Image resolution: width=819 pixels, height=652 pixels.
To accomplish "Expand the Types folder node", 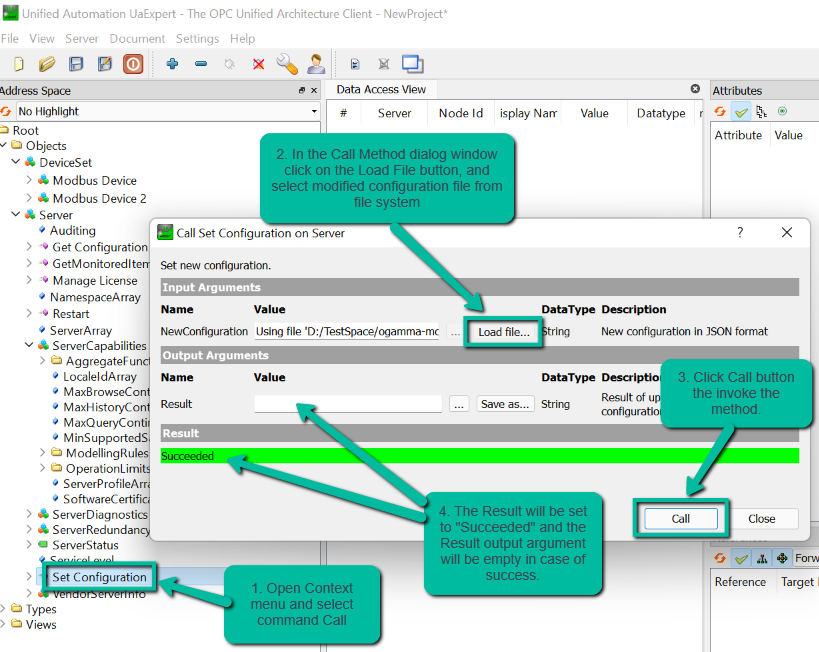I will click(x=4, y=608).
